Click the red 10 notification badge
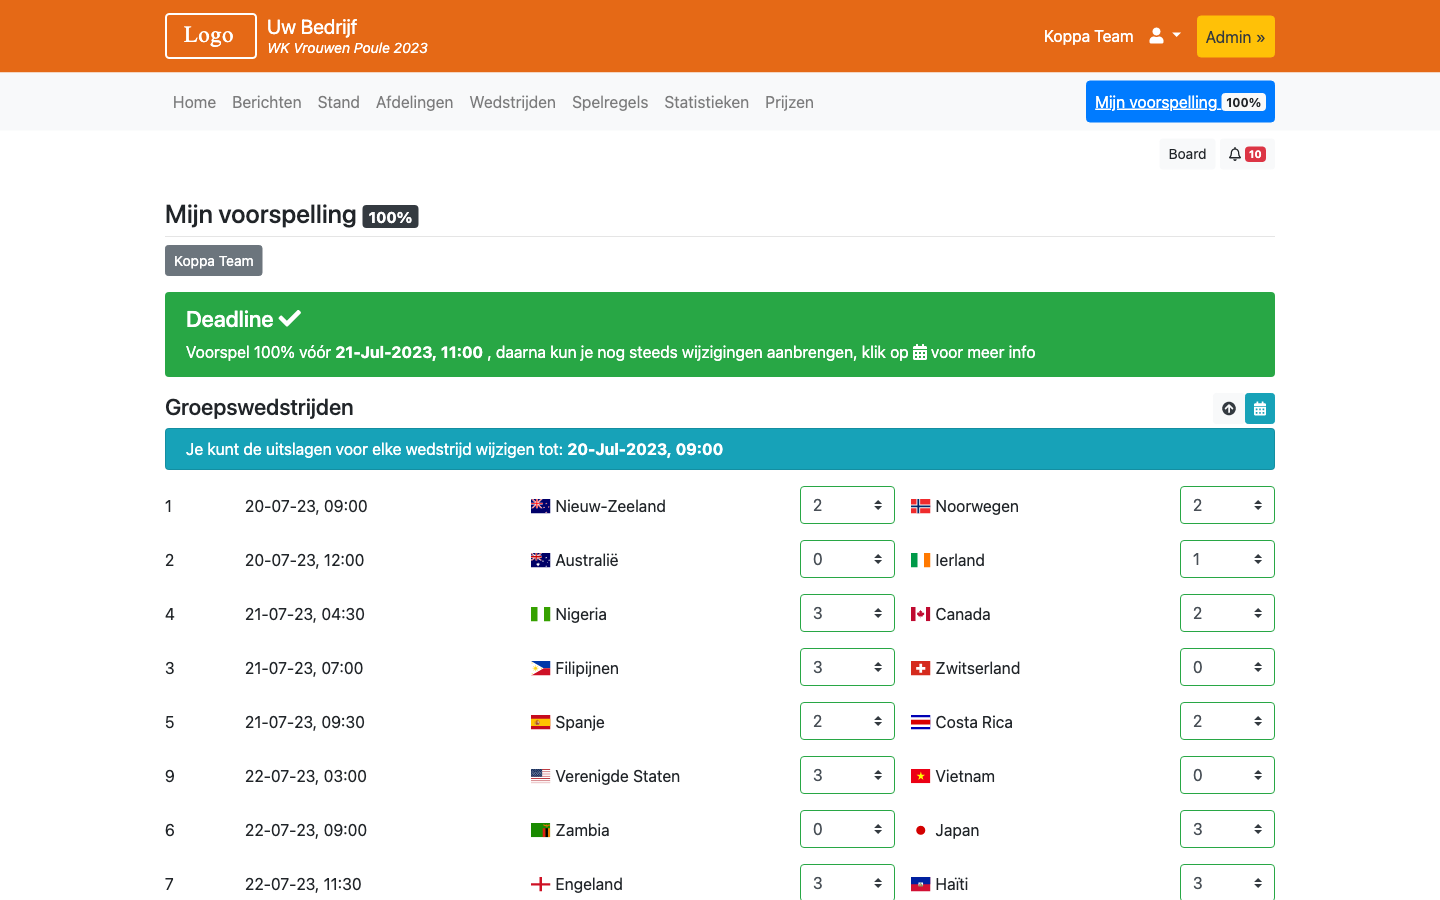1440x900 pixels. click(x=1255, y=154)
